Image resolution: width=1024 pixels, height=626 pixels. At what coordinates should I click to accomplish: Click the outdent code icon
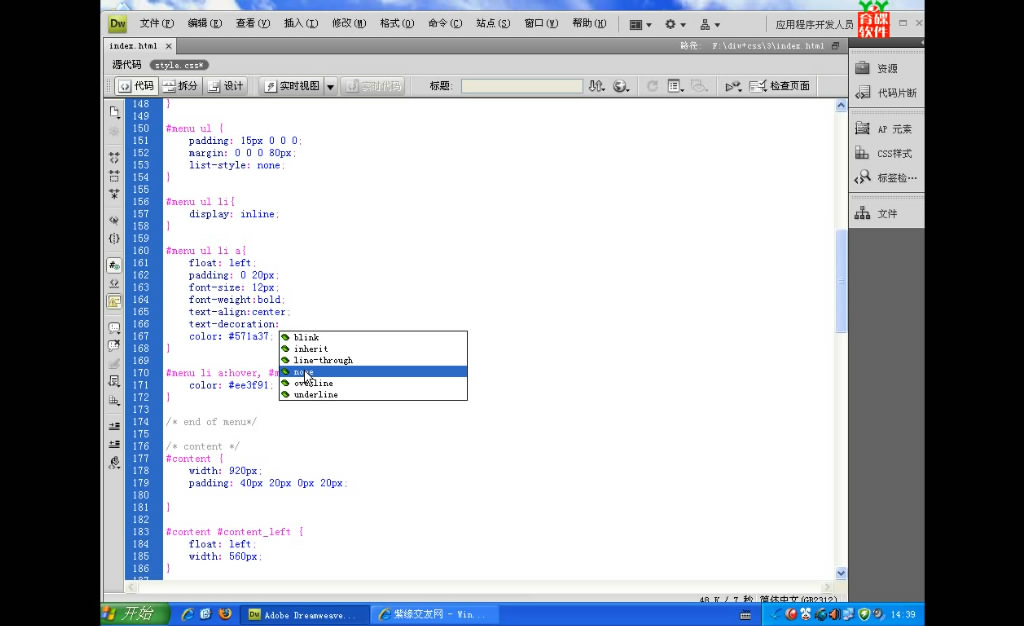[x=114, y=444]
